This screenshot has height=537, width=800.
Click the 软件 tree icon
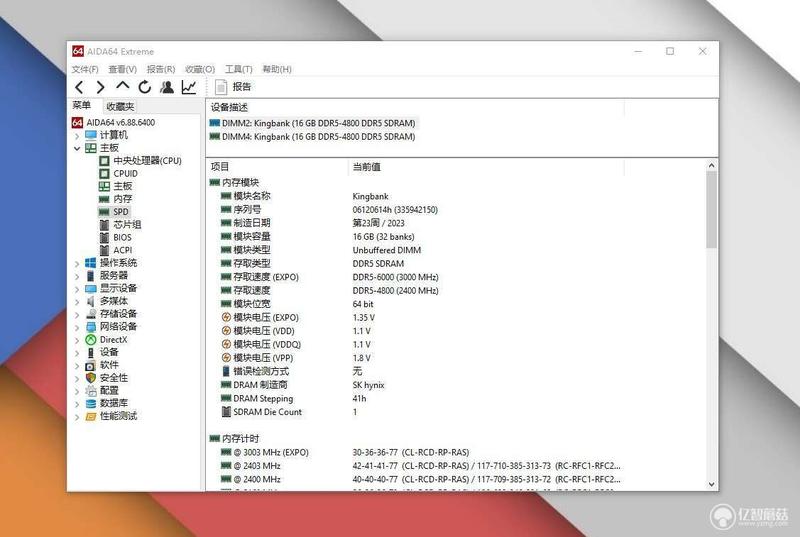(x=91, y=365)
